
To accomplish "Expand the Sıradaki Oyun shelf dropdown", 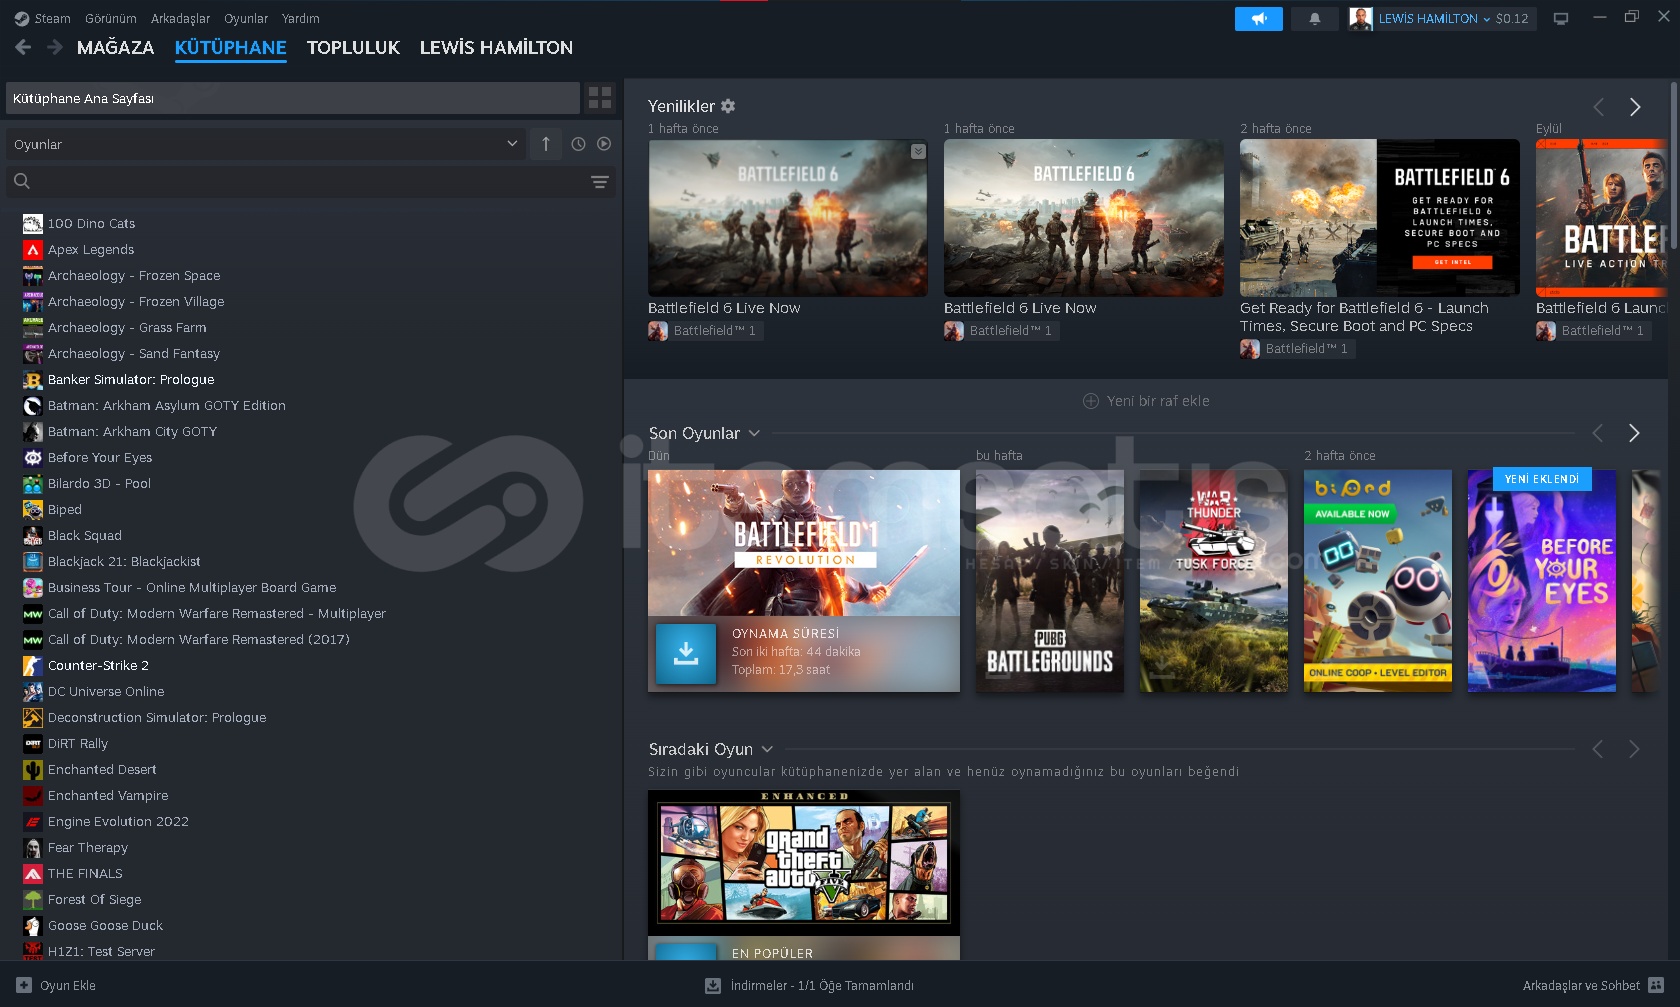I will [x=767, y=749].
